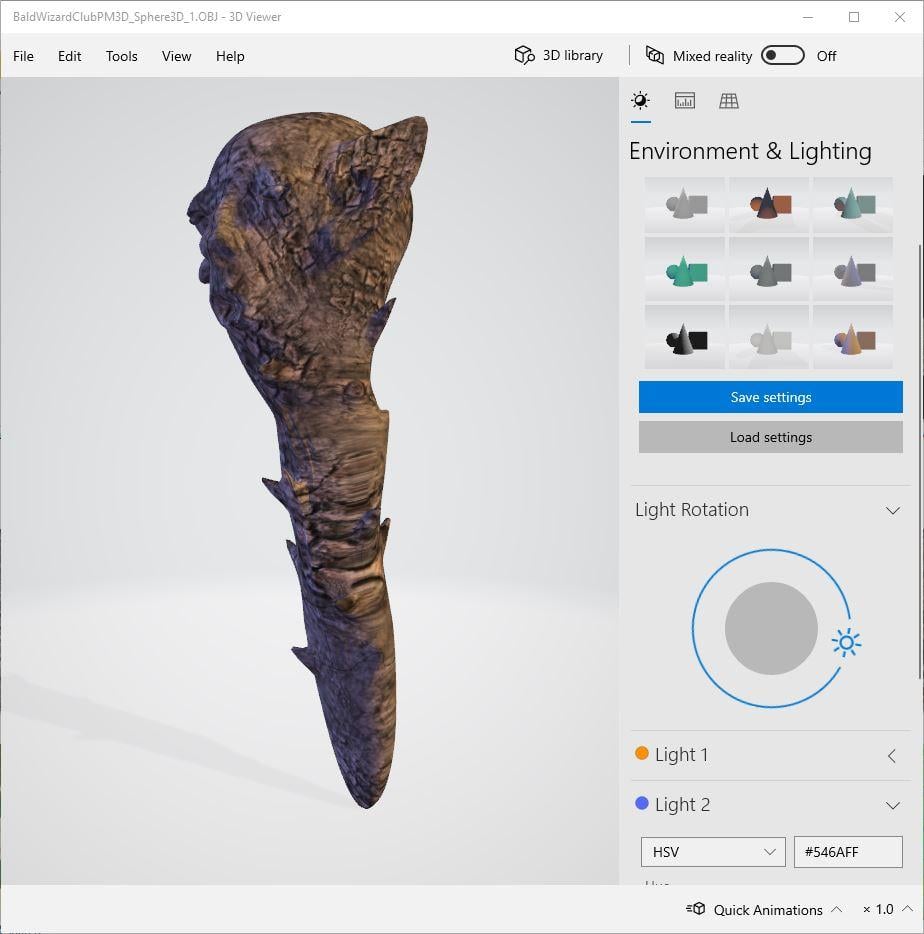Open the Help menu
The width and height of the screenshot is (924, 934).
[230, 56]
